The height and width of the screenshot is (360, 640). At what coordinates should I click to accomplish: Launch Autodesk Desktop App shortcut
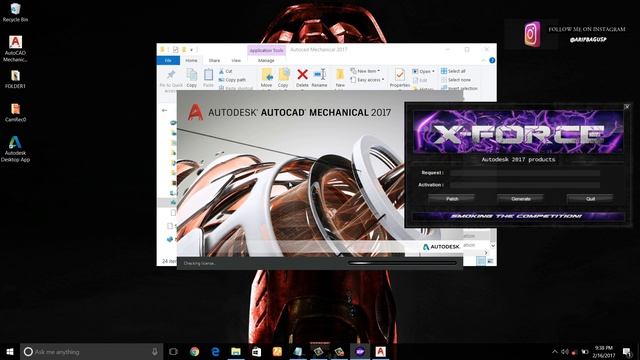(x=15, y=149)
